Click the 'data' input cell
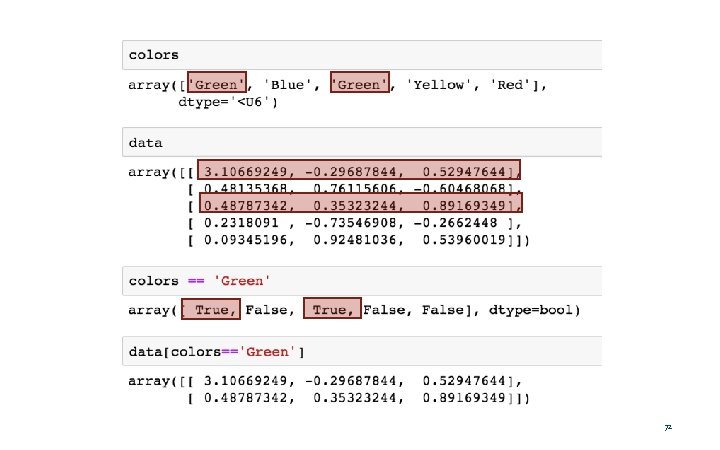This screenshot has height=450, width=720. [x=362, y=142]
